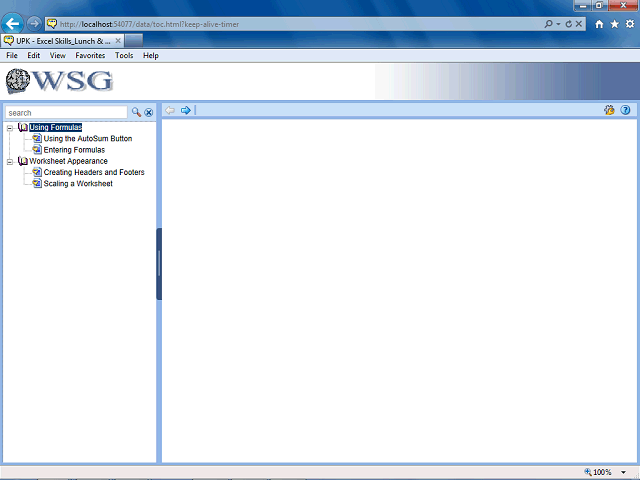Collapse the Using Formulas module
This screenshot has width=640, height=480.
tap(10, 128)
